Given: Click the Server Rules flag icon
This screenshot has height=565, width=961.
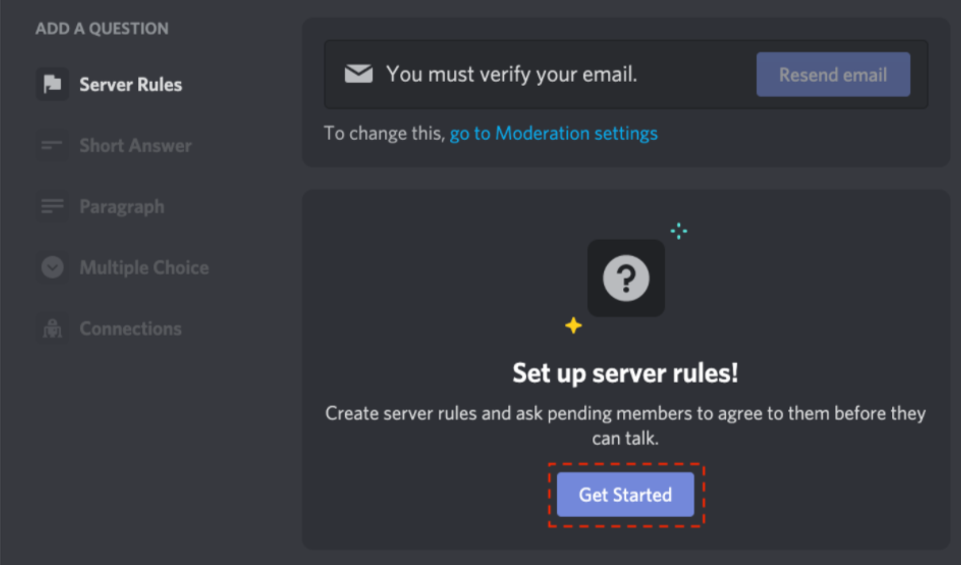Looking at the screenshot, I should click(x=52, y=84).
